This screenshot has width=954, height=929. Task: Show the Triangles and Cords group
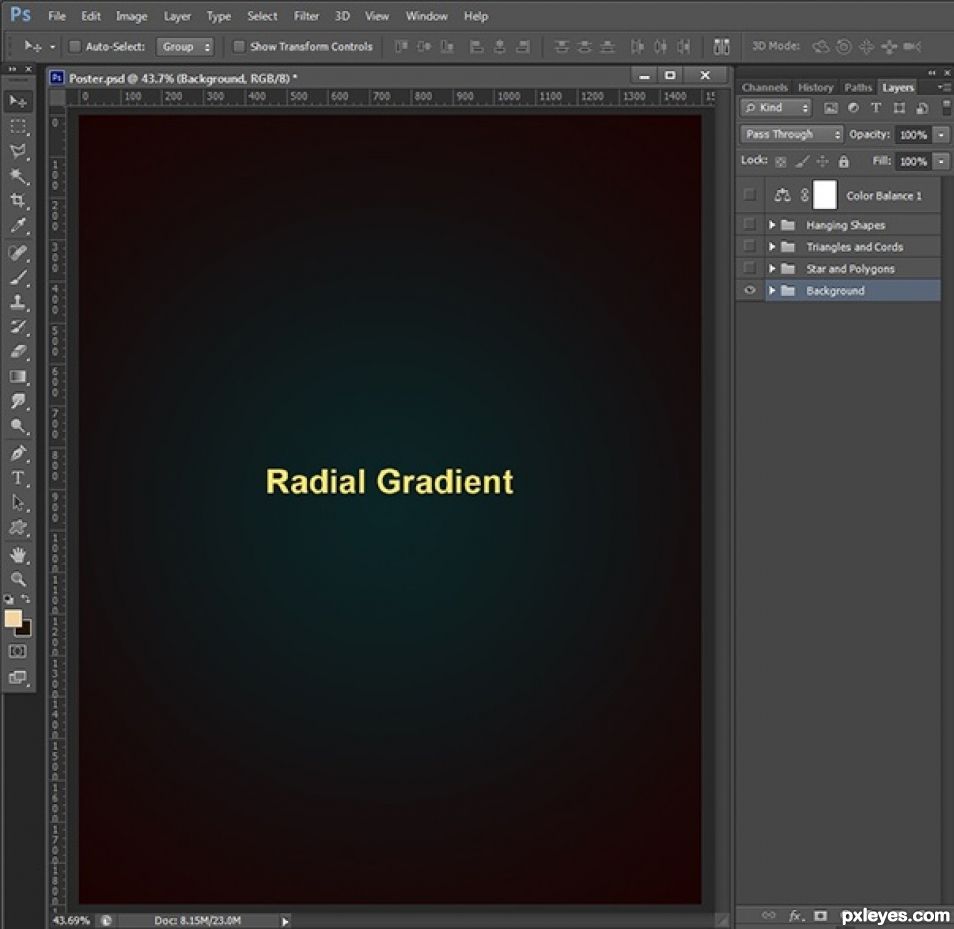[x=750, y=246]
